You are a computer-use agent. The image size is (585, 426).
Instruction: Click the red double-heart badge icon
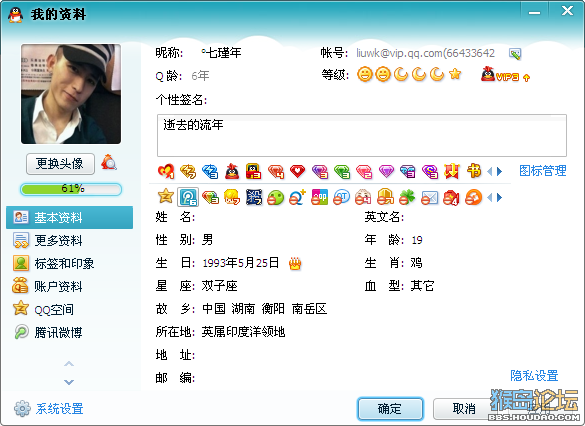click(x=166, y=171)
